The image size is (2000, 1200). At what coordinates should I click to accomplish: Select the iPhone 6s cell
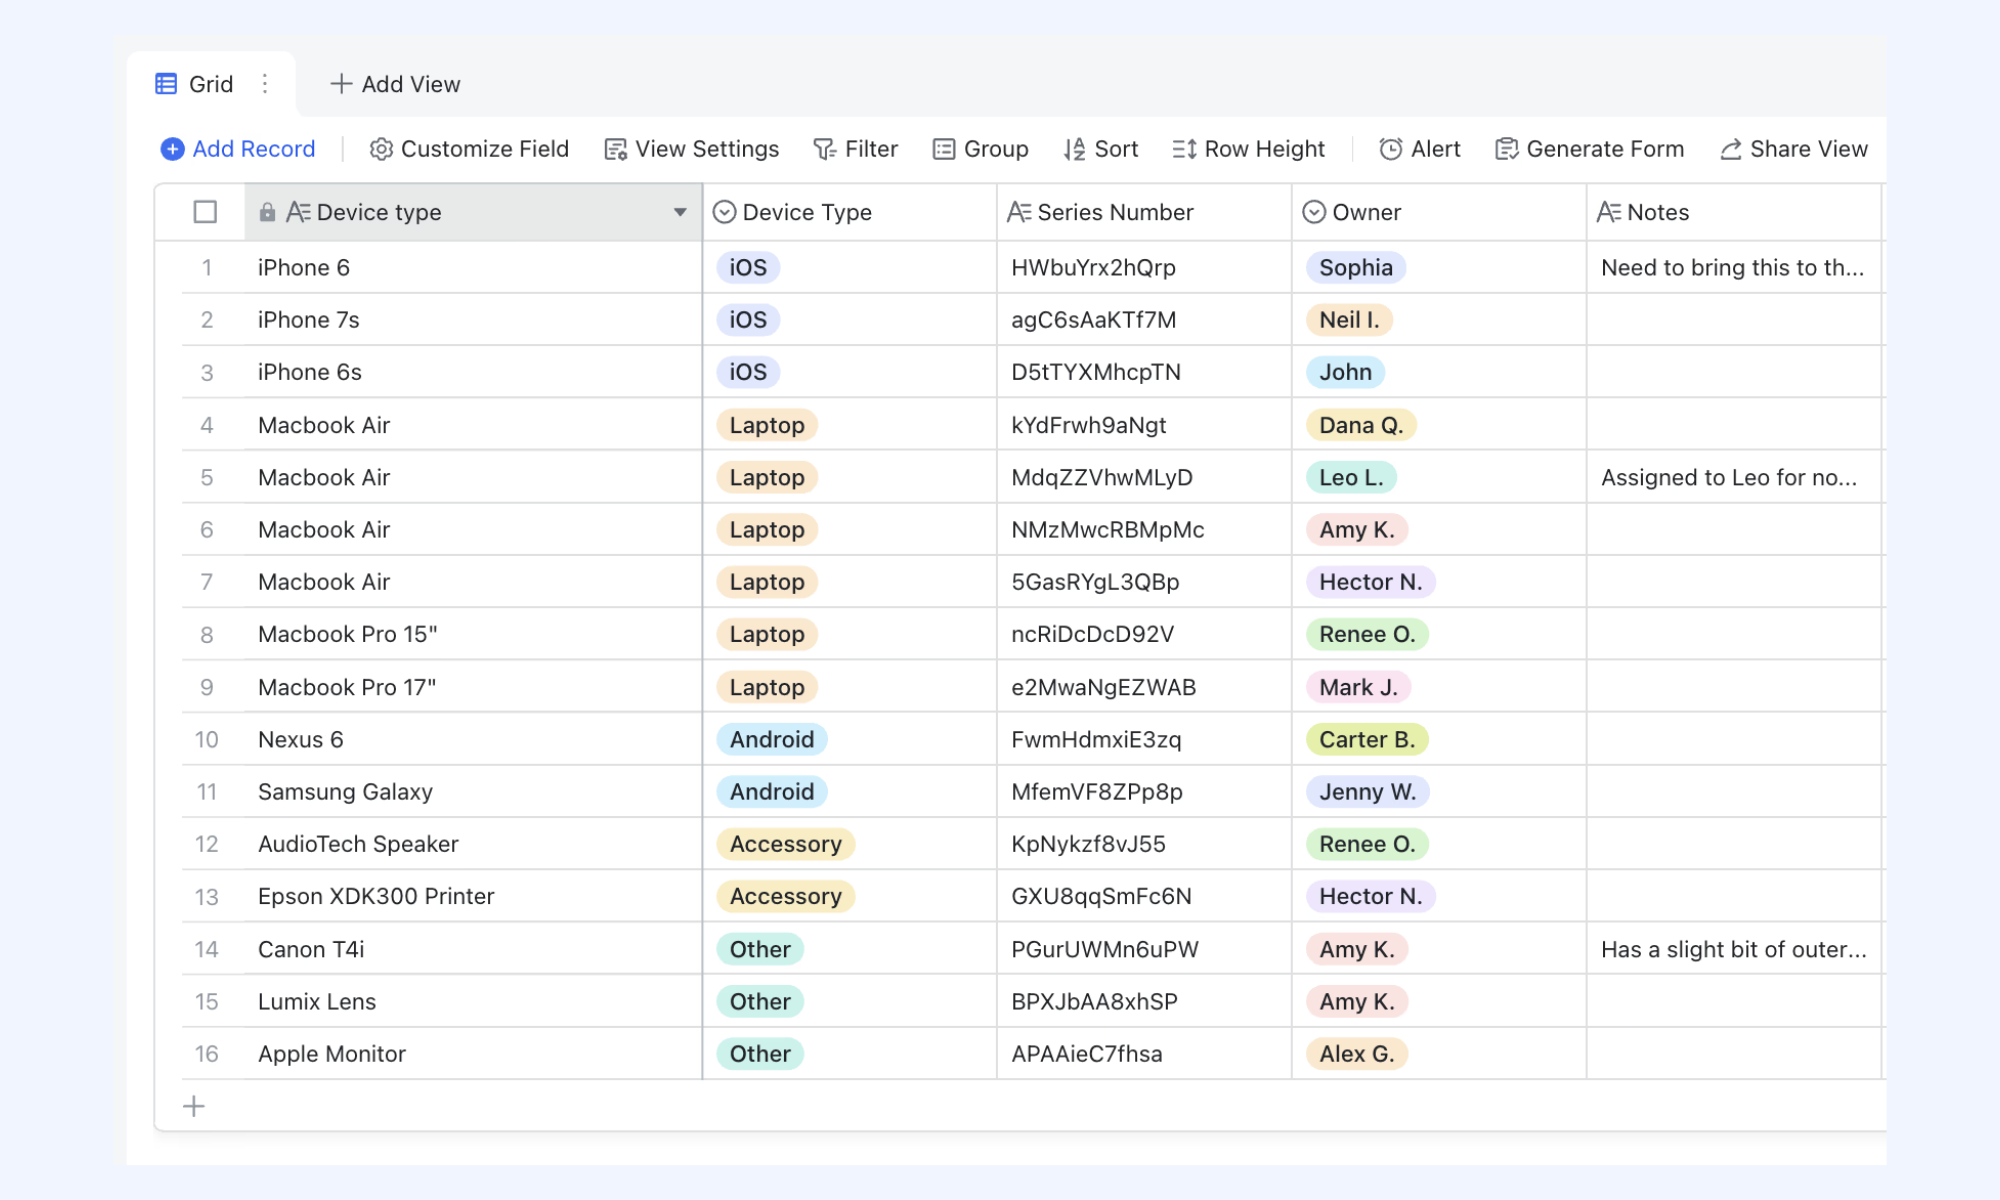point(472,372)
